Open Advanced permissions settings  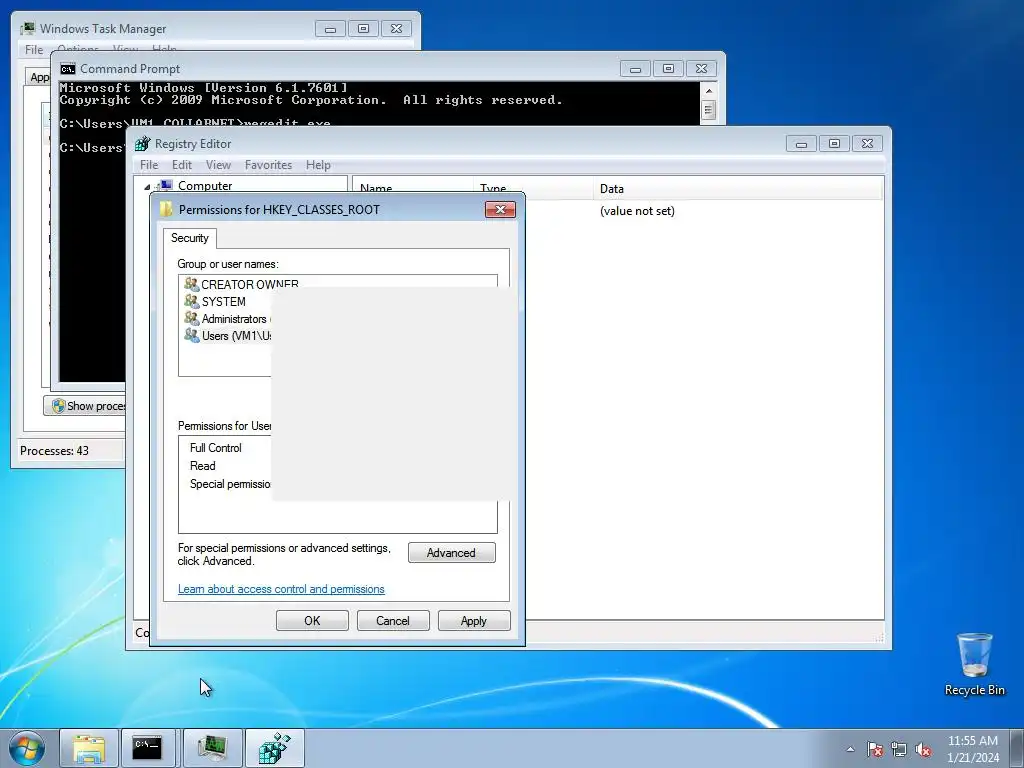click(x=451, y=552)
